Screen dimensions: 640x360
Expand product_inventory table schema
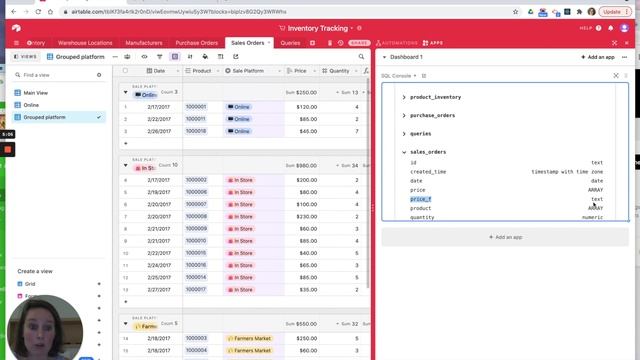click(x=404, y=97)
